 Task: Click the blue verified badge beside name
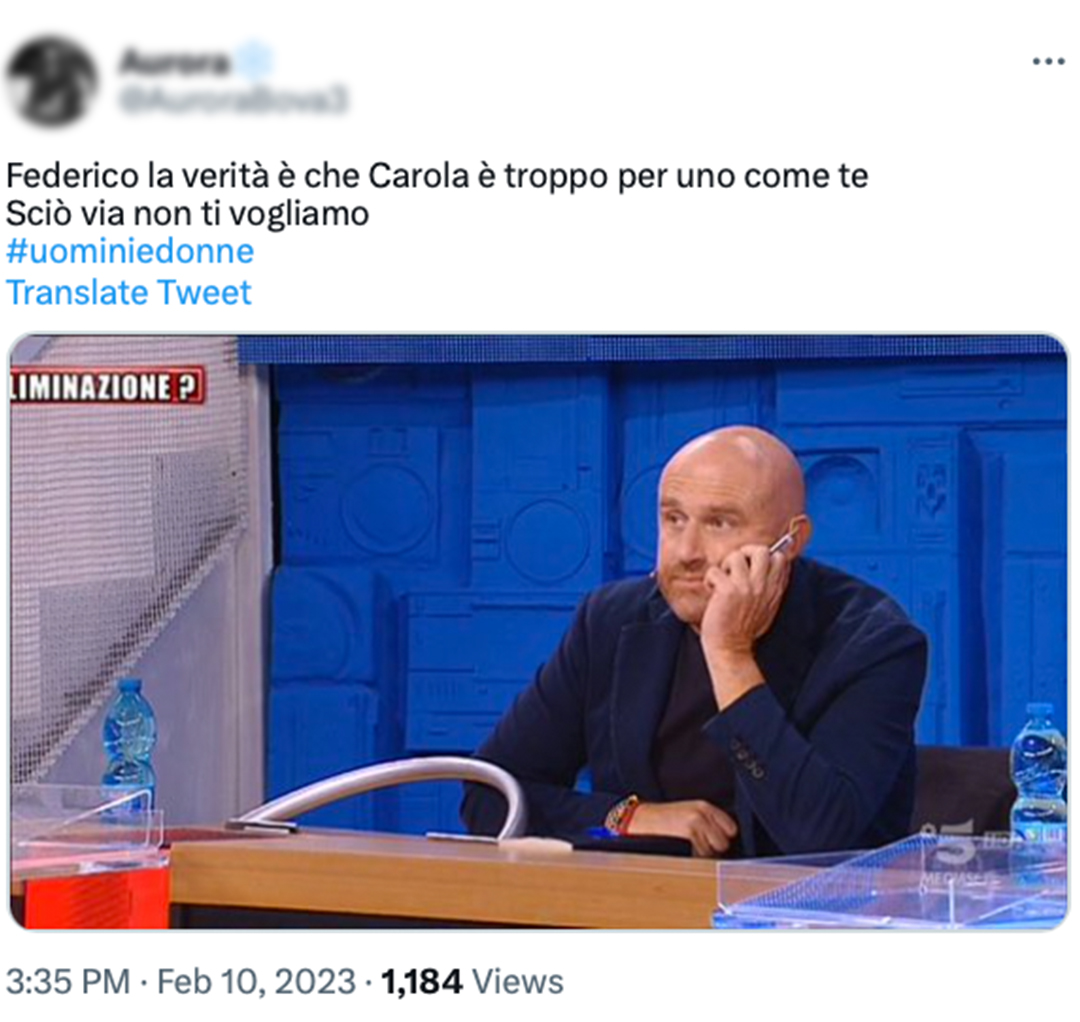click(x=252, y=61)
